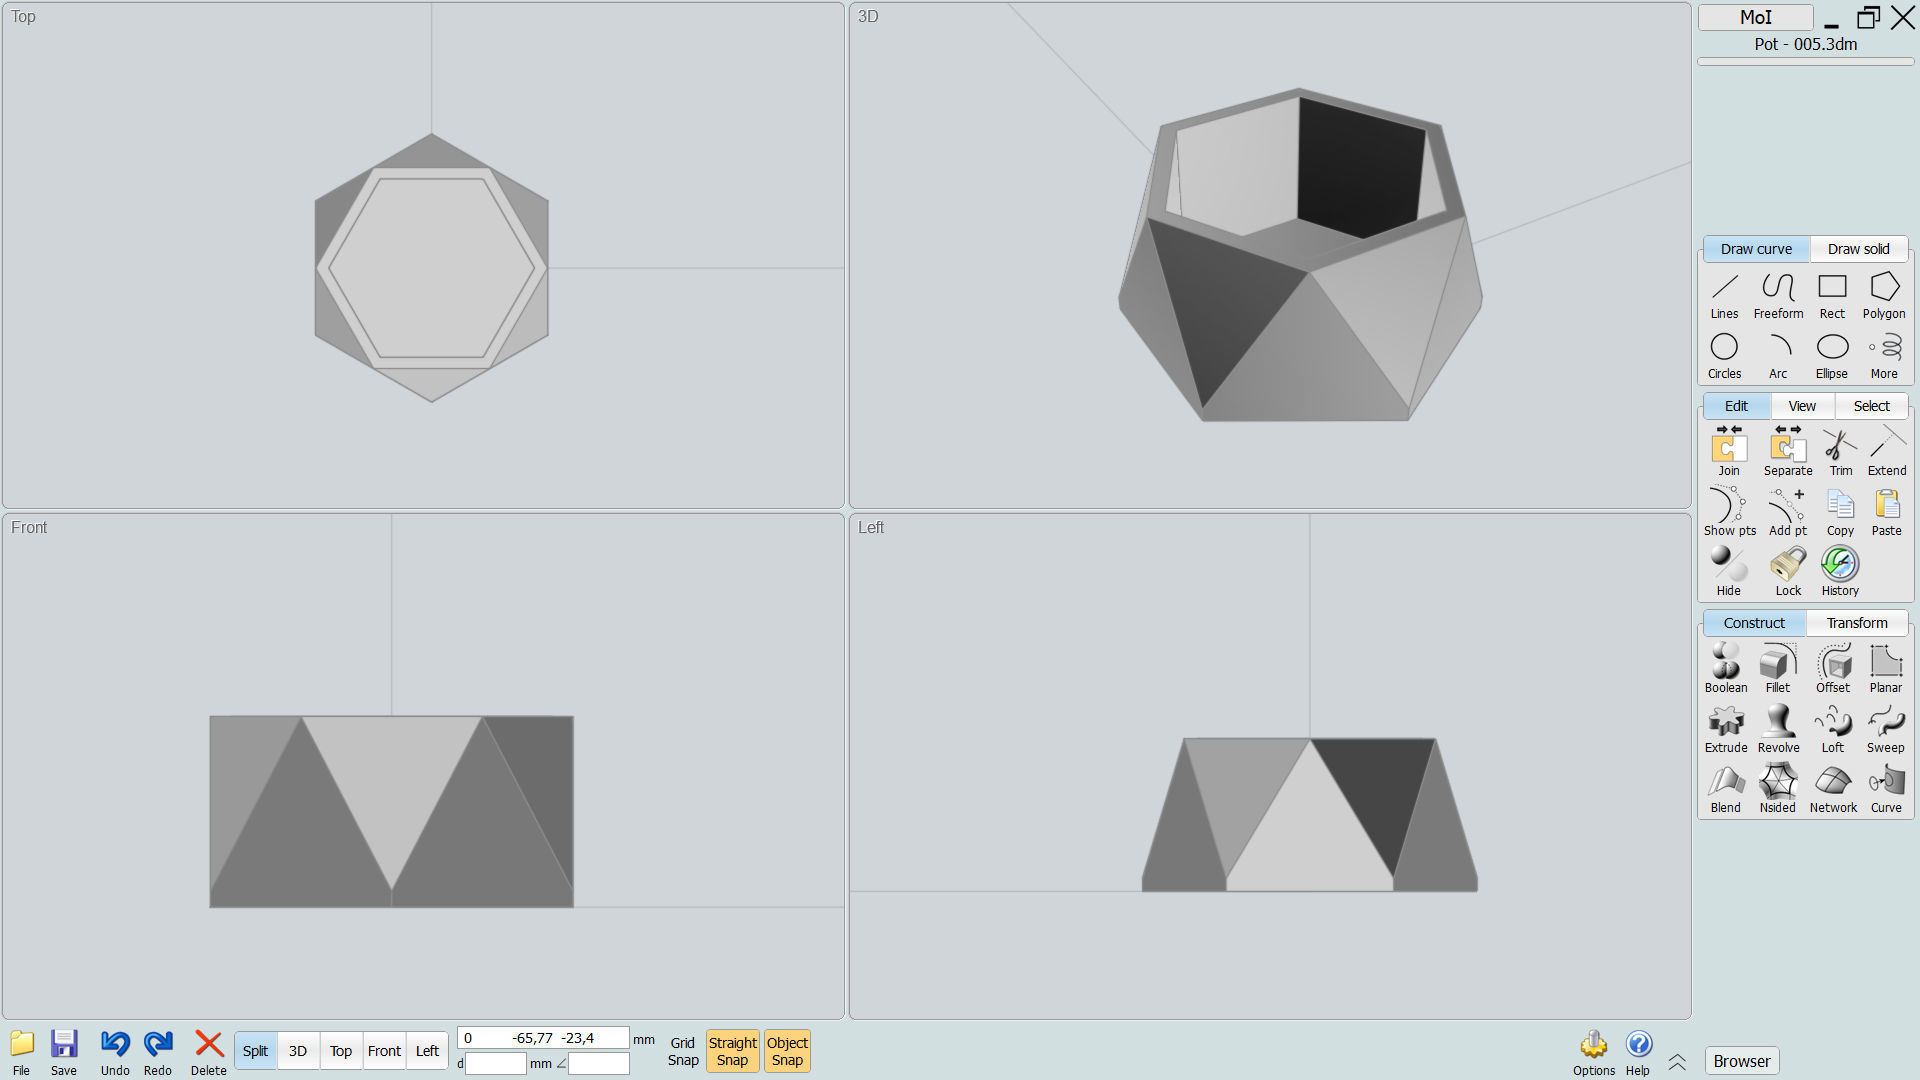The image size is (1920, 1080).
Task: Select the Sweep tool
Action: pos(1886,729)
